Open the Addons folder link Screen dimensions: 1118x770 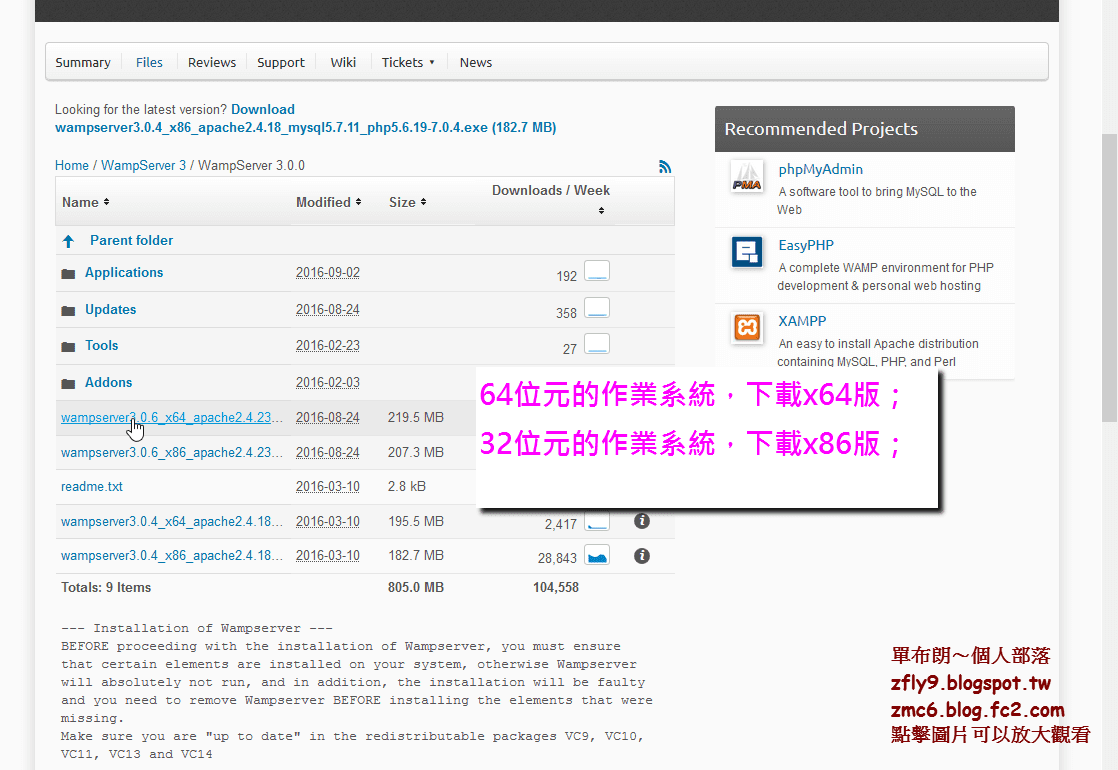pyautogui.click(x=108, y=383)
